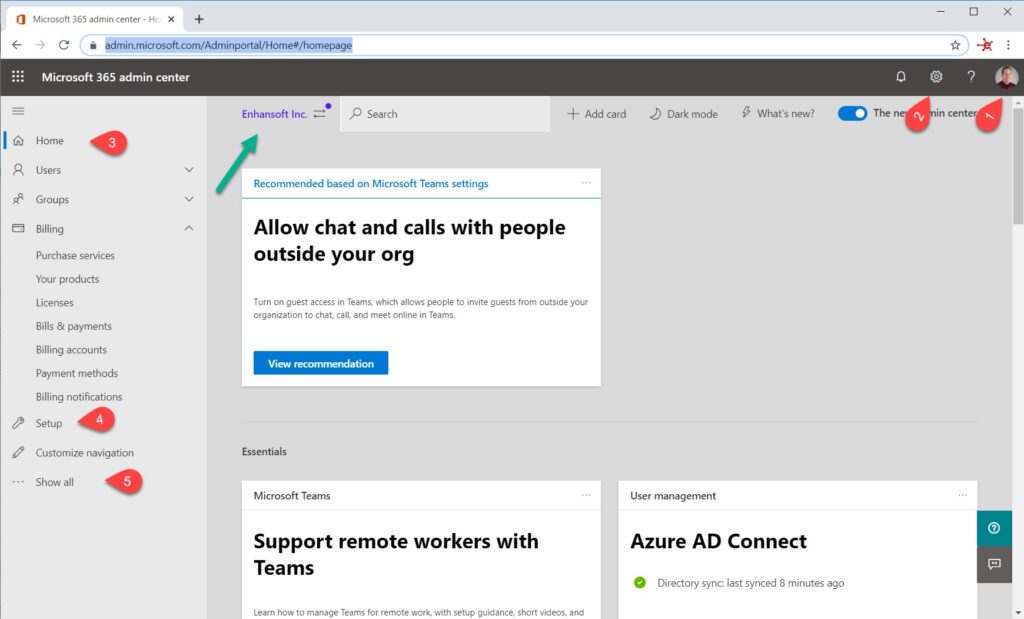Open Help via the question mark icon
Screen dimensions: 1024x619
click(969, 76)
